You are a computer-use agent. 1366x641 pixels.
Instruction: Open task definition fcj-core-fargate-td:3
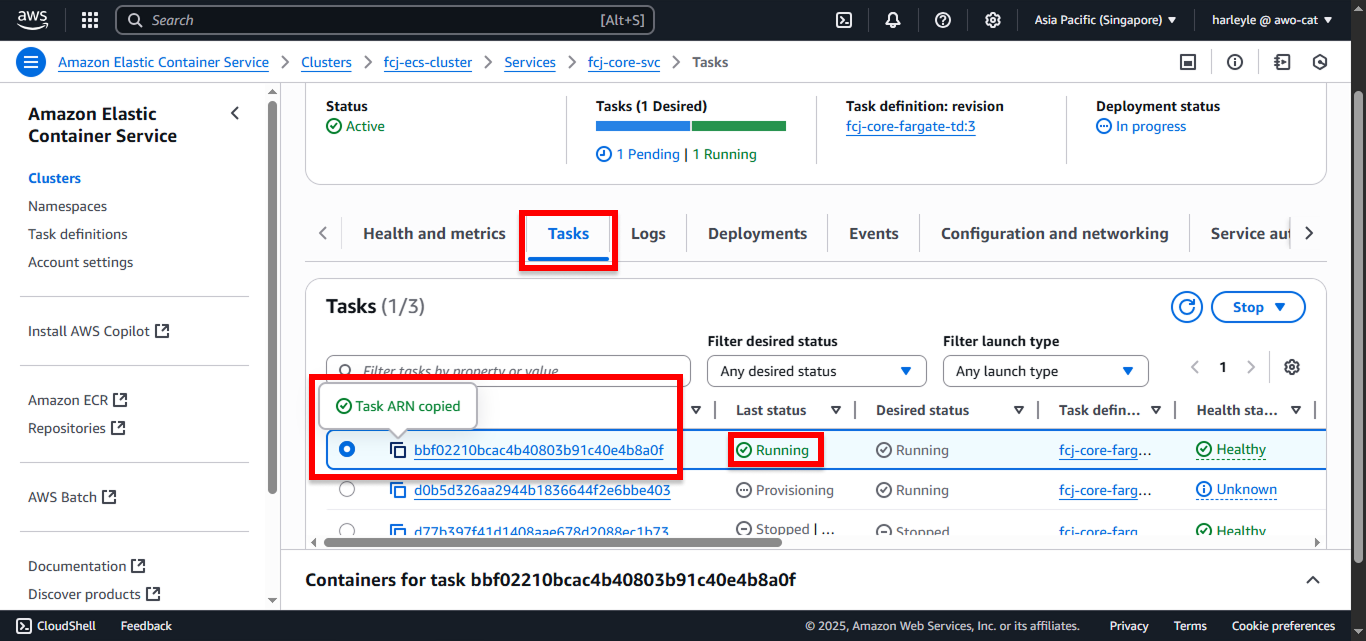point(910,126)
